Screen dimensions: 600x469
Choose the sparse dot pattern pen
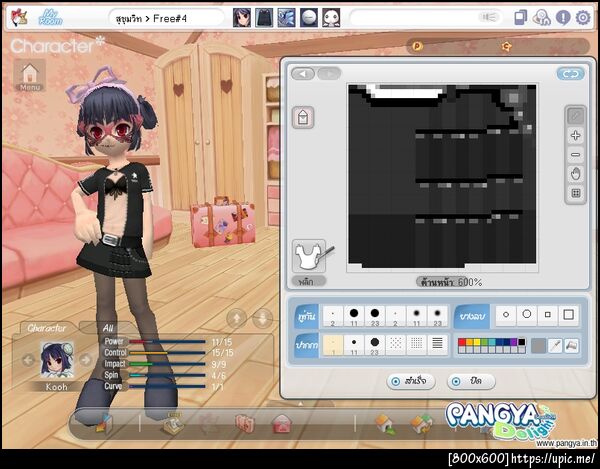pos(396,345)
